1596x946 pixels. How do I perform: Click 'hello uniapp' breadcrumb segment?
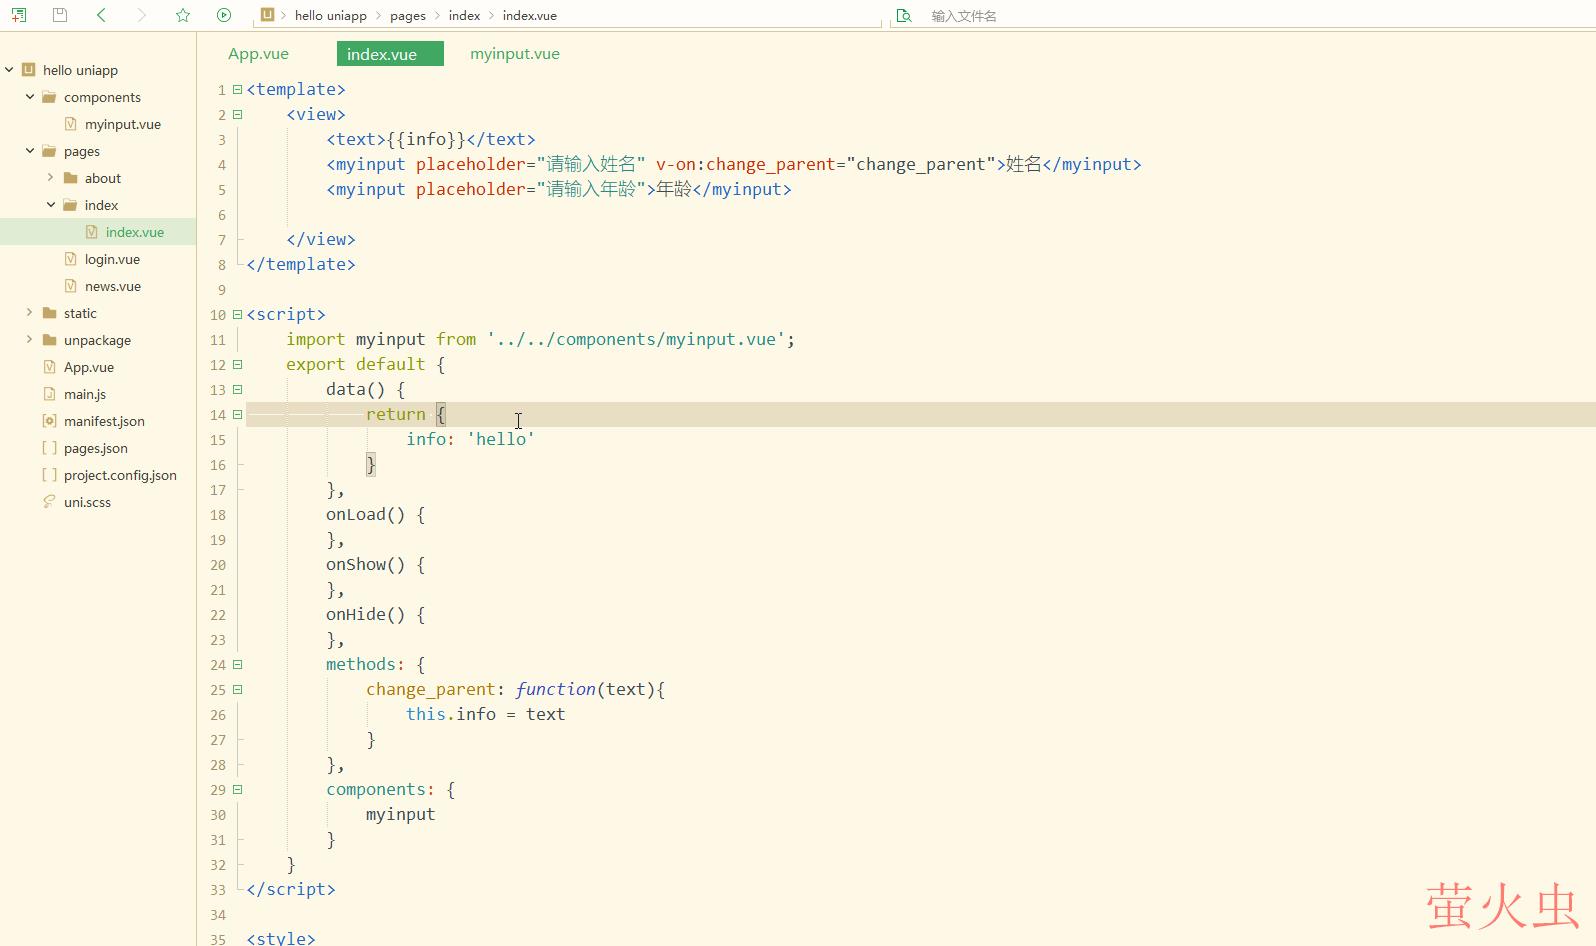pyautogui.click(x=331, y=16)
